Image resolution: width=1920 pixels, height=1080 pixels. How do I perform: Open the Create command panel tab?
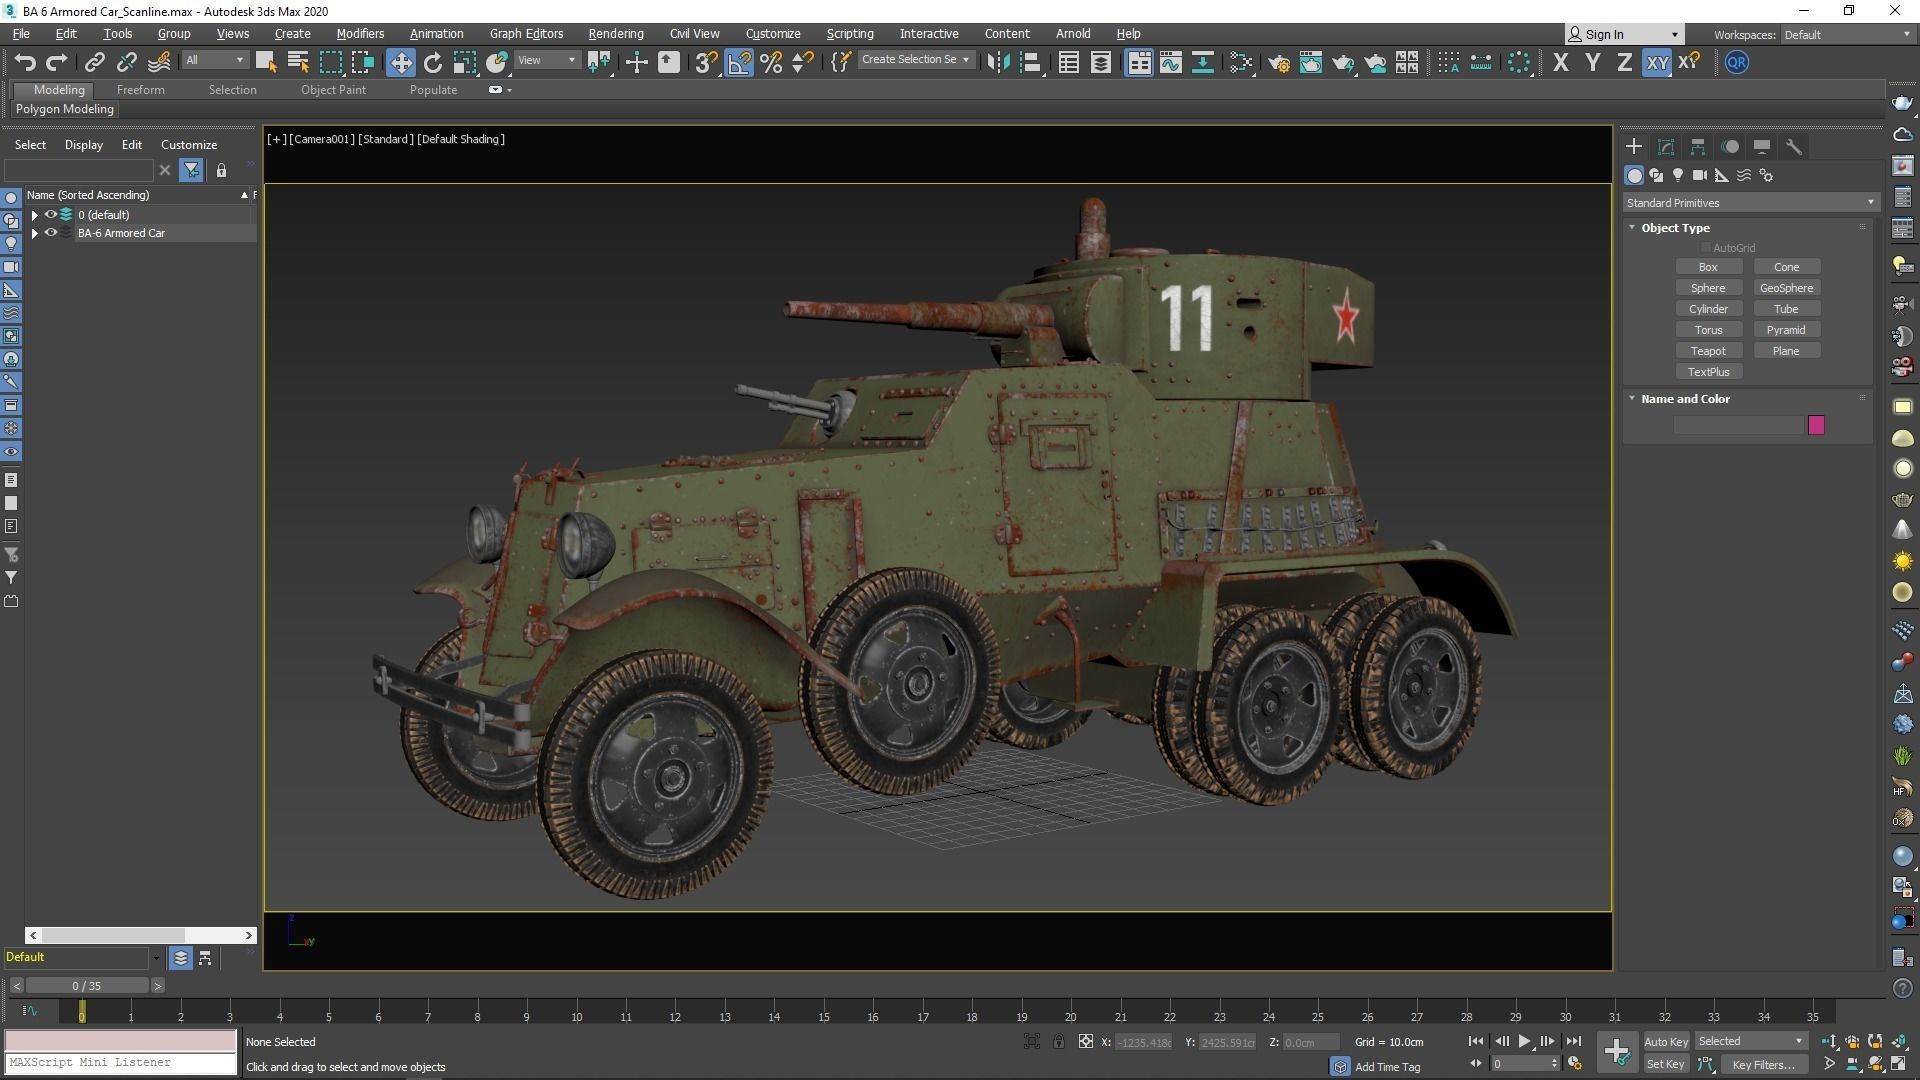(1634, 146)
